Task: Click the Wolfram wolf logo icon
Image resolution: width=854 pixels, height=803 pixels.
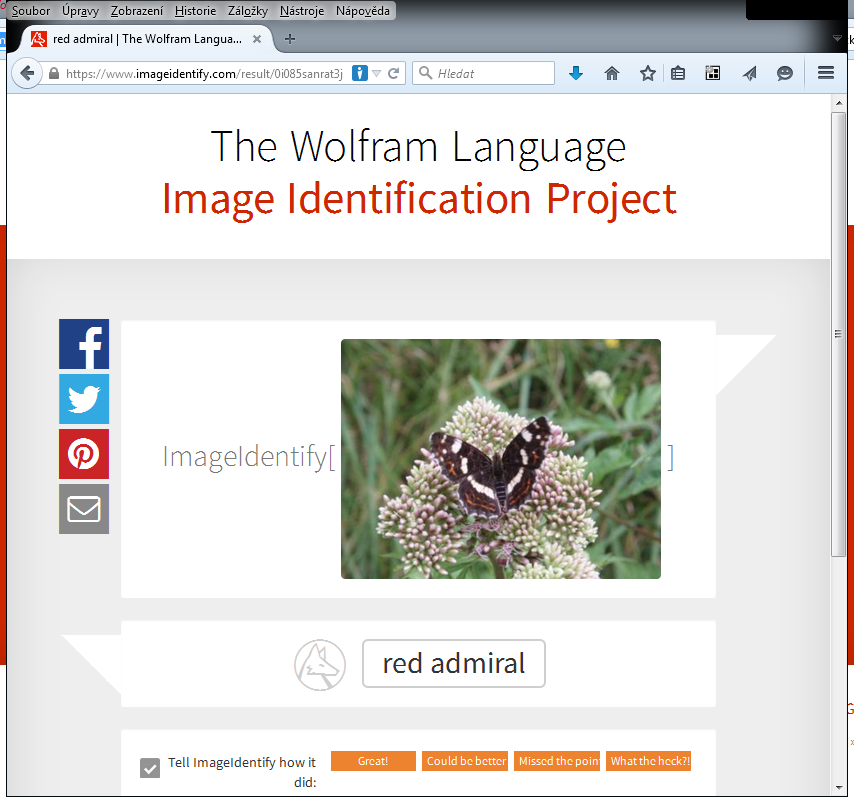Action: [320, 665]
